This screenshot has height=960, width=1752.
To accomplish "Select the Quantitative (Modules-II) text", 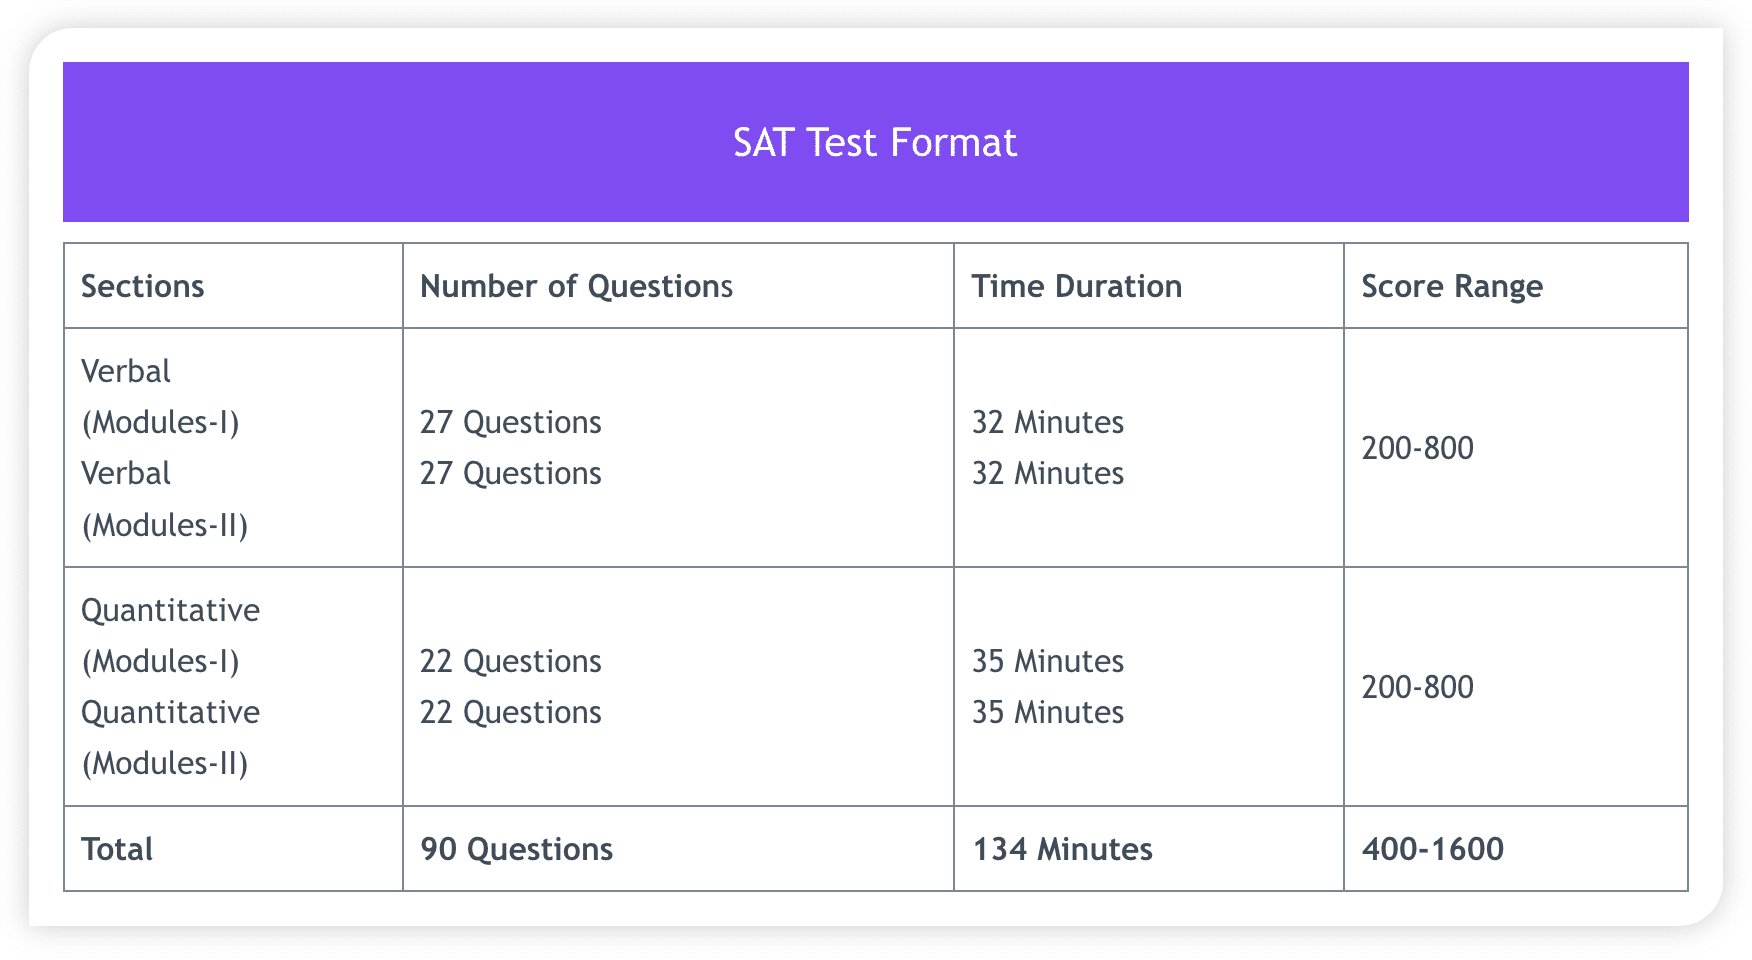I will coord(170,738).
